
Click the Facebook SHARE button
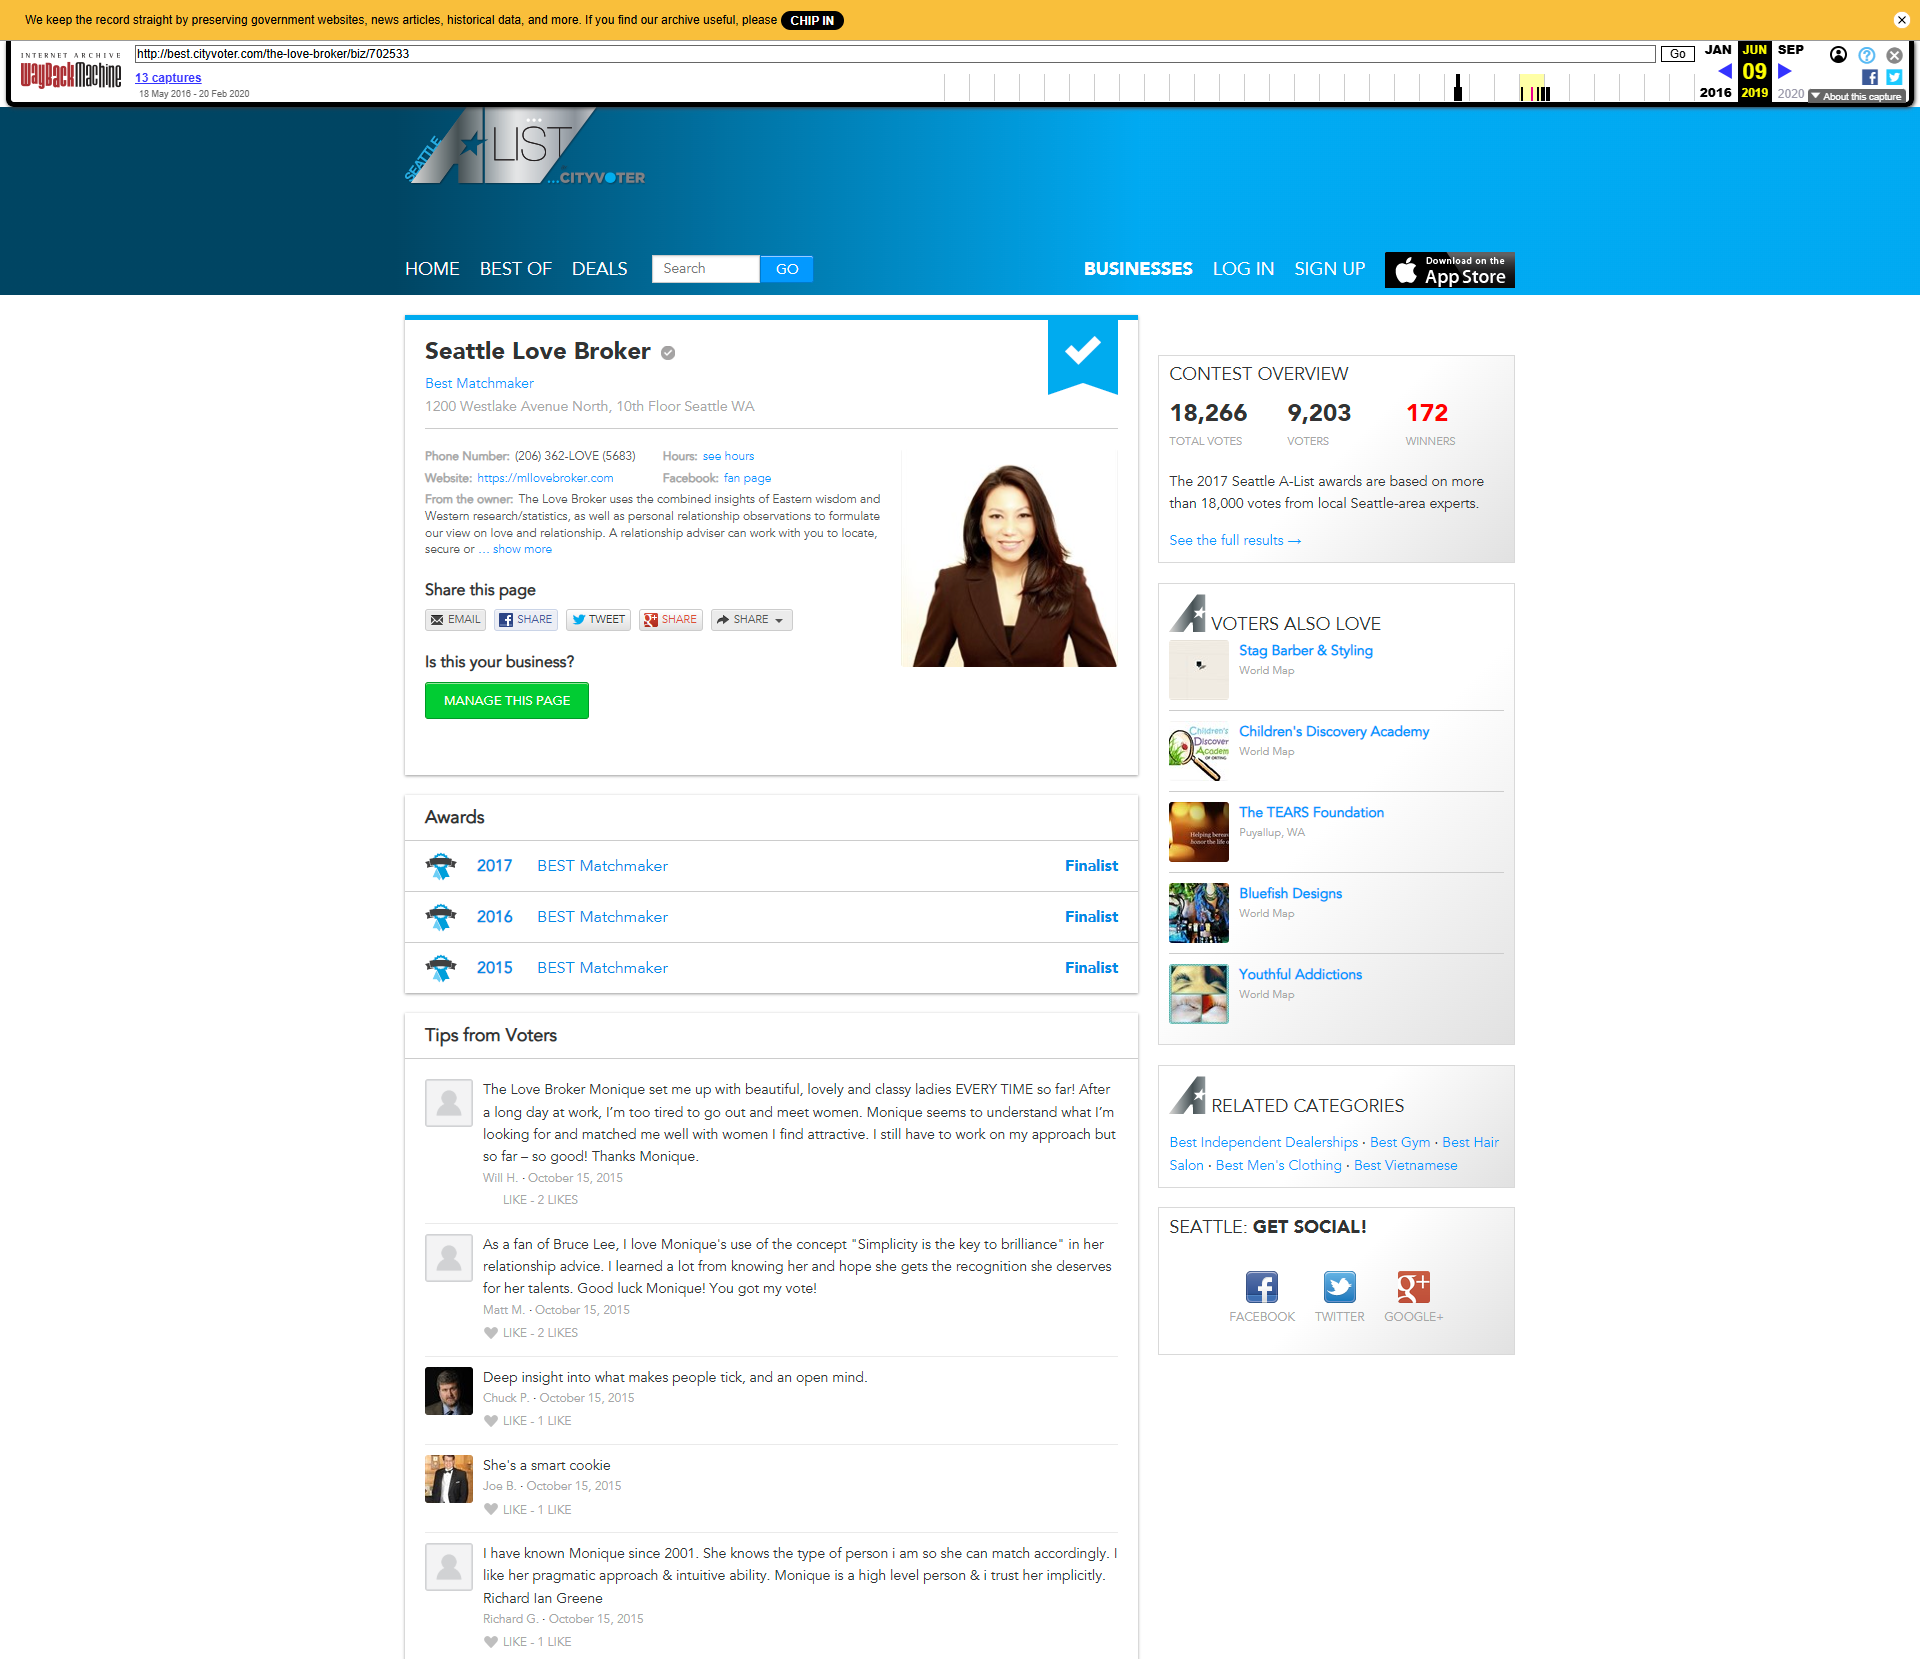tap(525, 620)
